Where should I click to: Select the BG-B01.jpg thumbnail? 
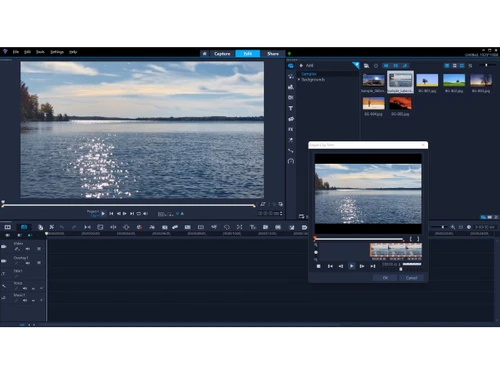tap(427, 80)
